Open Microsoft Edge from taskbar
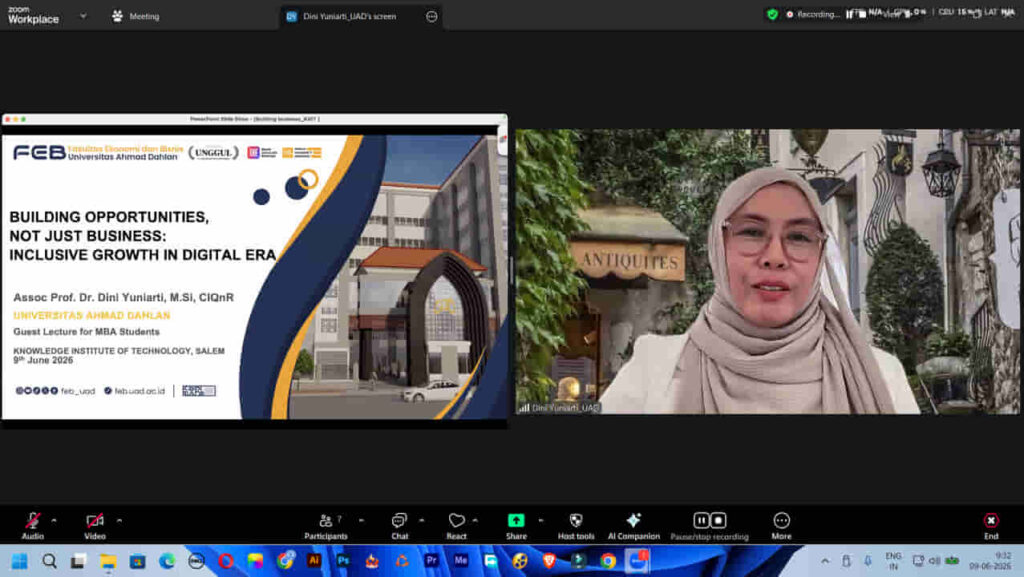This screenshot has height=577, width=1024. coord(167,561)
